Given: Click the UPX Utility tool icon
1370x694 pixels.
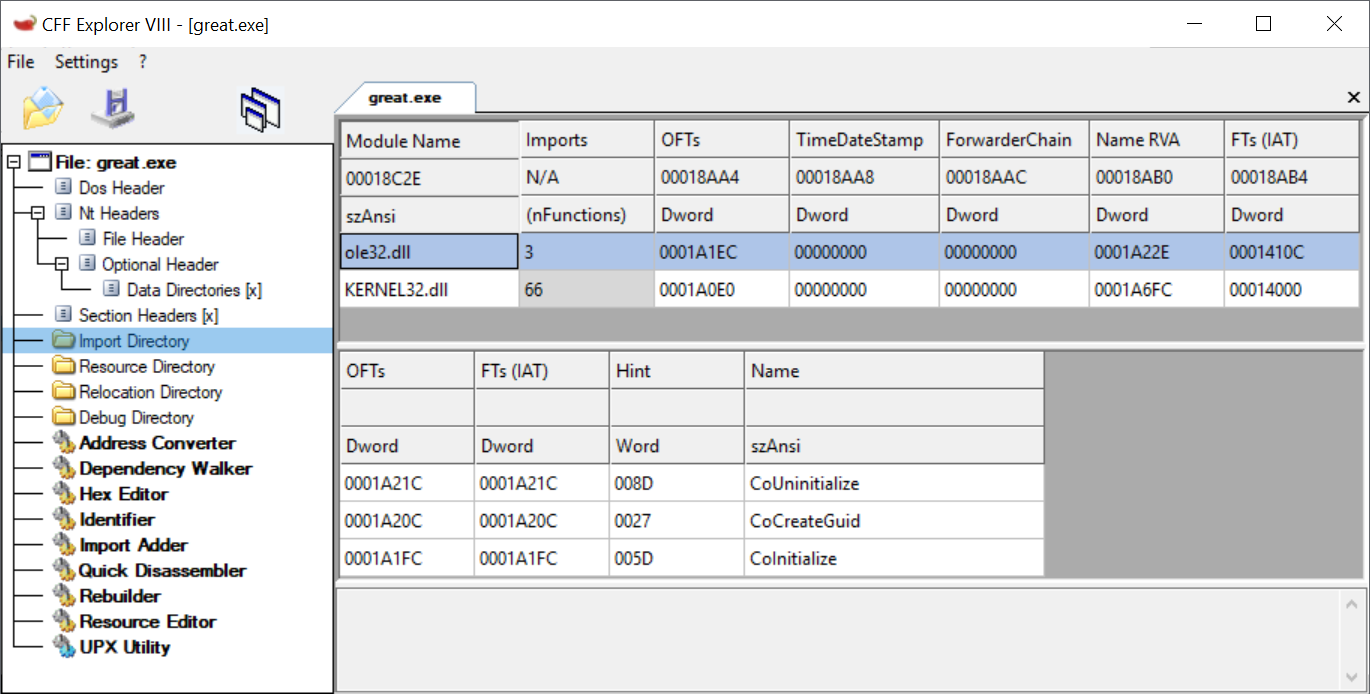Looking at the screenshot, I should (64, 647).
